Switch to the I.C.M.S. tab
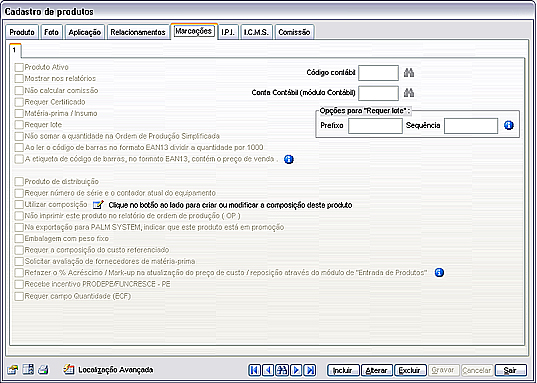This screenshot has height=383, width=537. pos(257,32)
